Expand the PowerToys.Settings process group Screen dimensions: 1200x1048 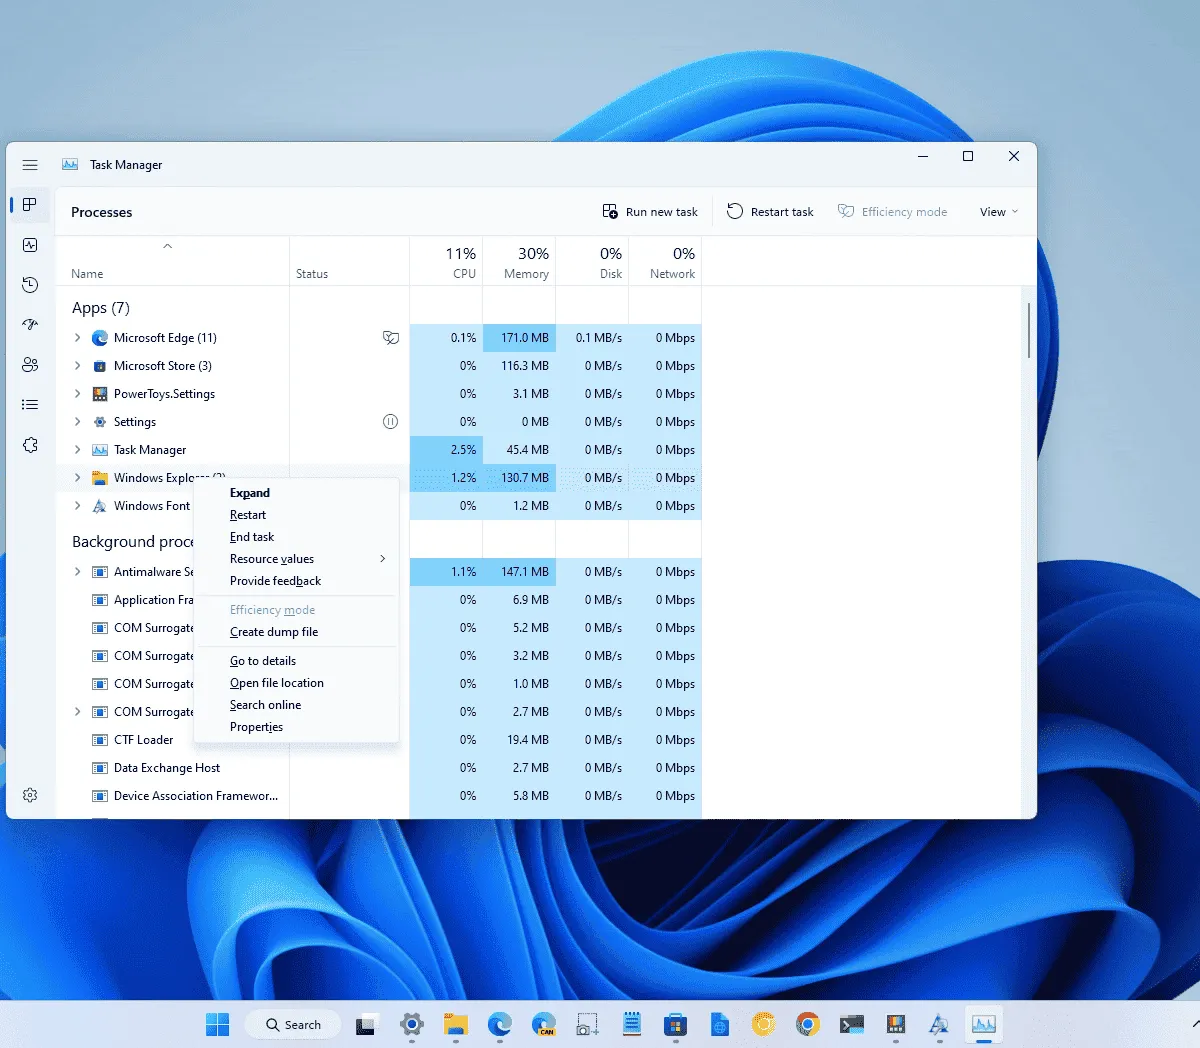click(78, 394)
